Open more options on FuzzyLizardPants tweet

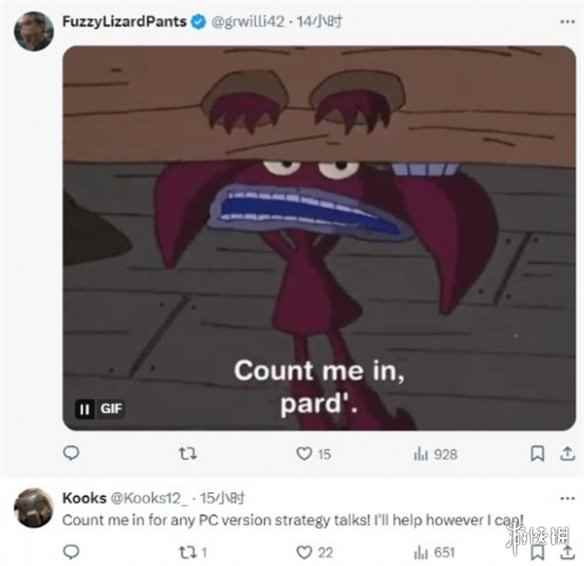coord(567,22)
